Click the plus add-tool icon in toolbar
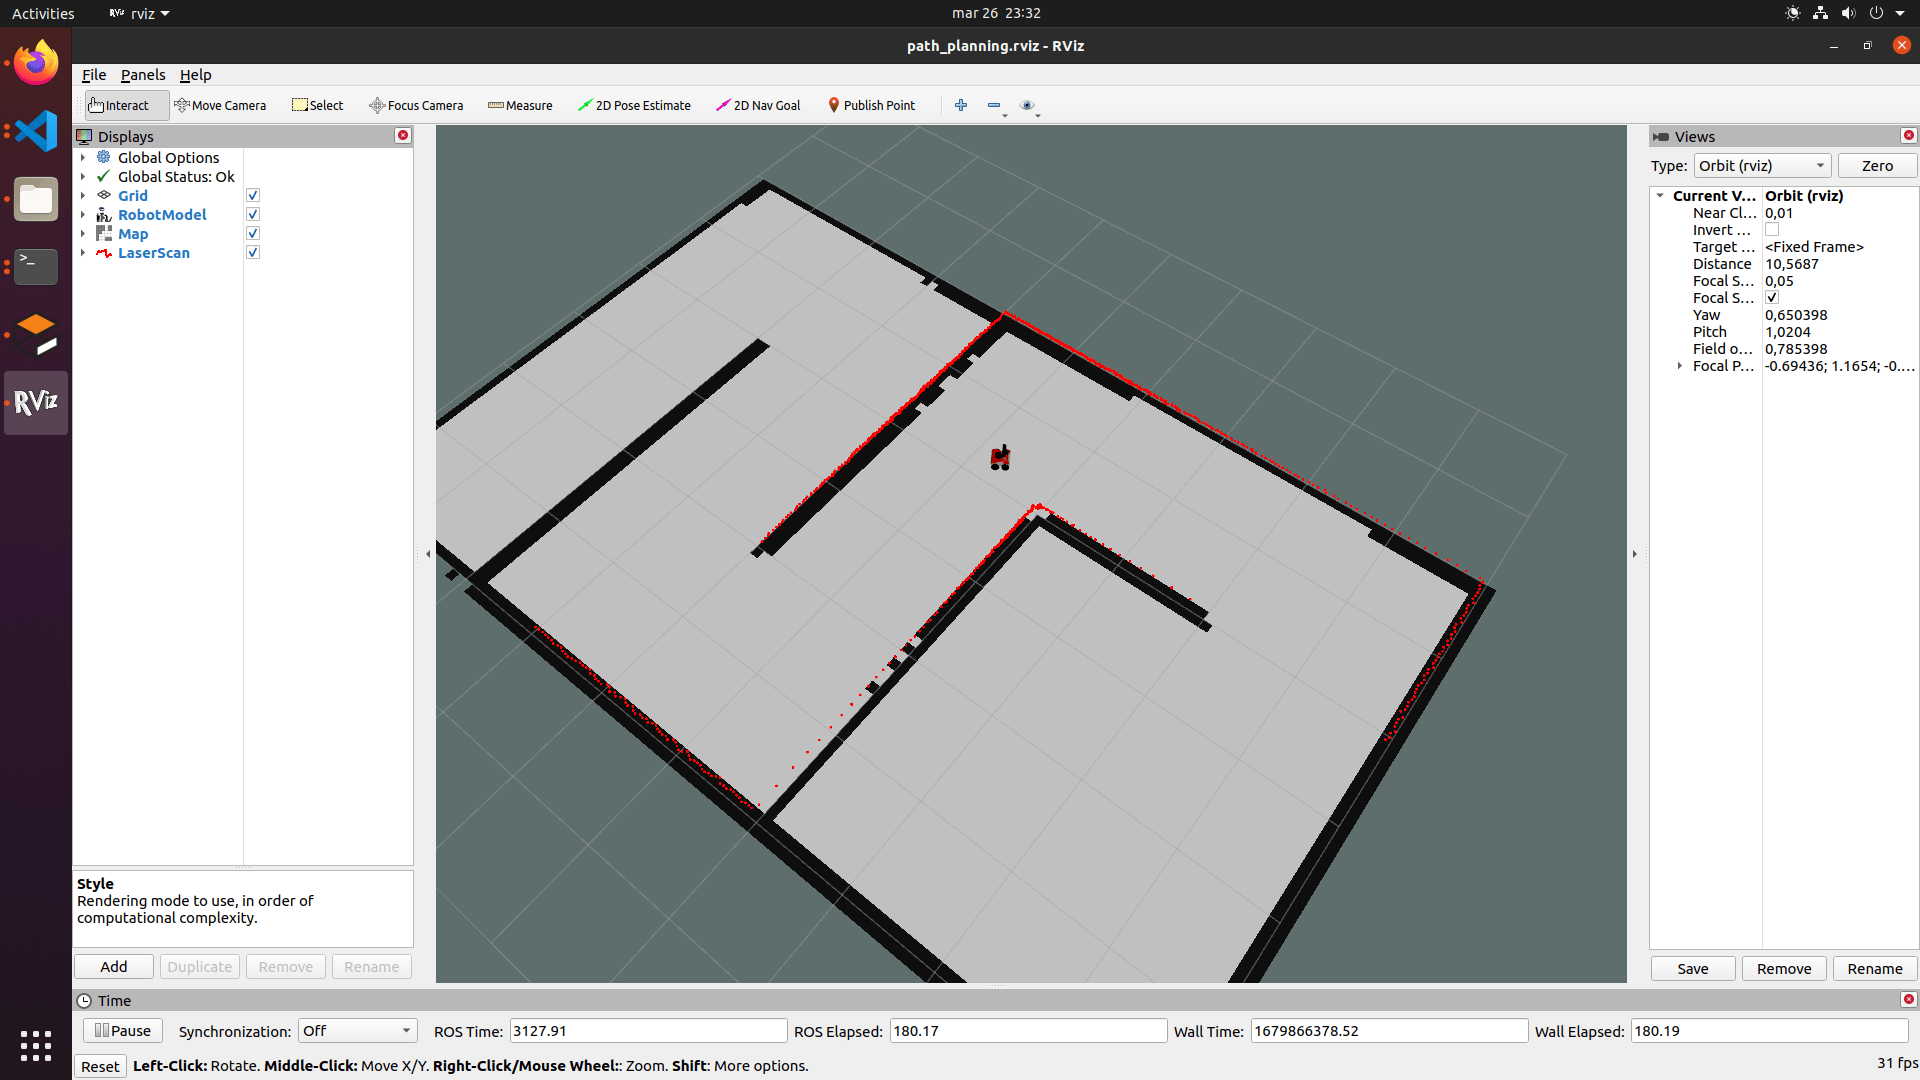 coord(961,105)
